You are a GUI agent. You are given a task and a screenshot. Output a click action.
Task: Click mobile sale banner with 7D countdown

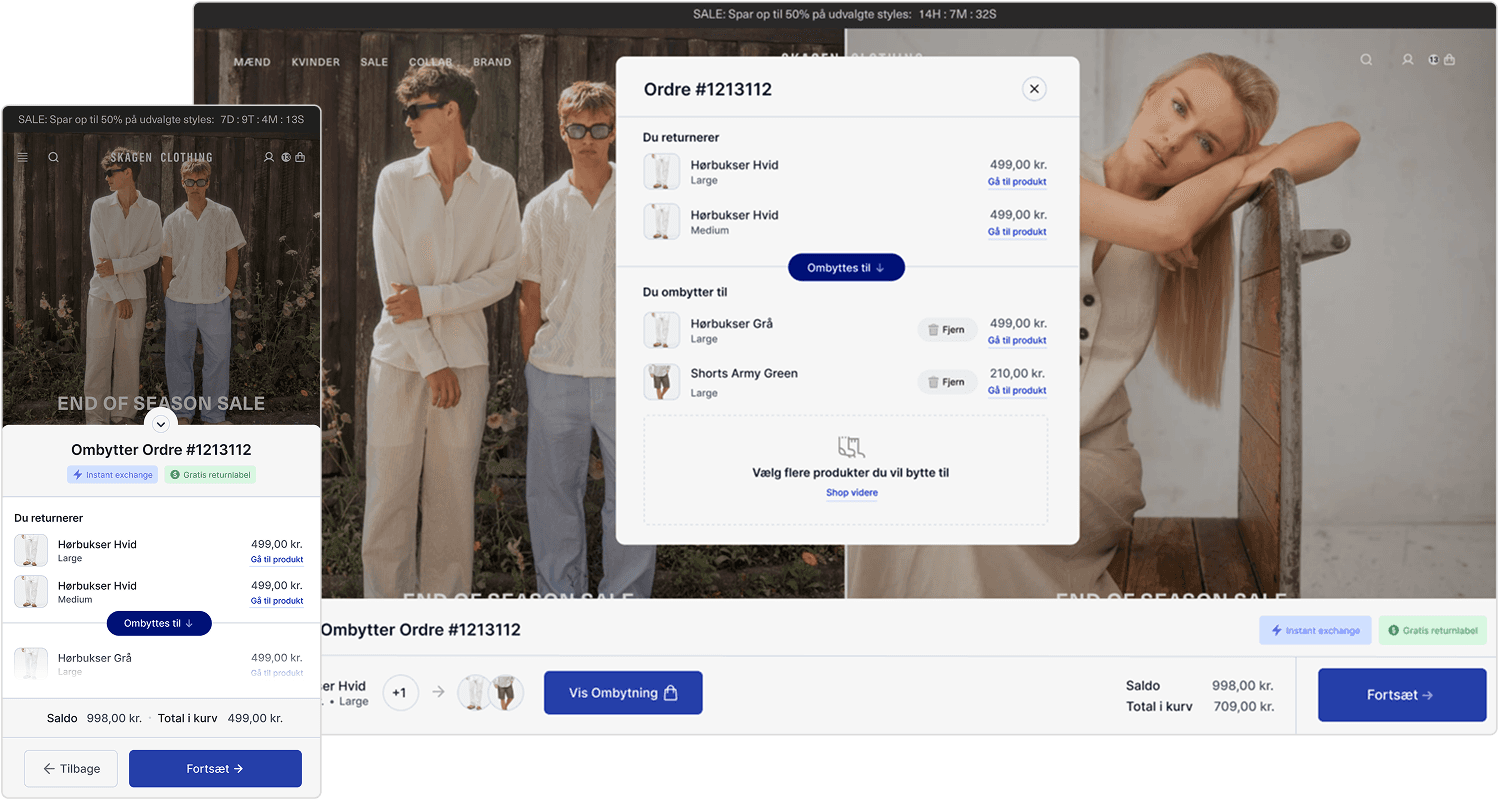click(x=161, y=119)
